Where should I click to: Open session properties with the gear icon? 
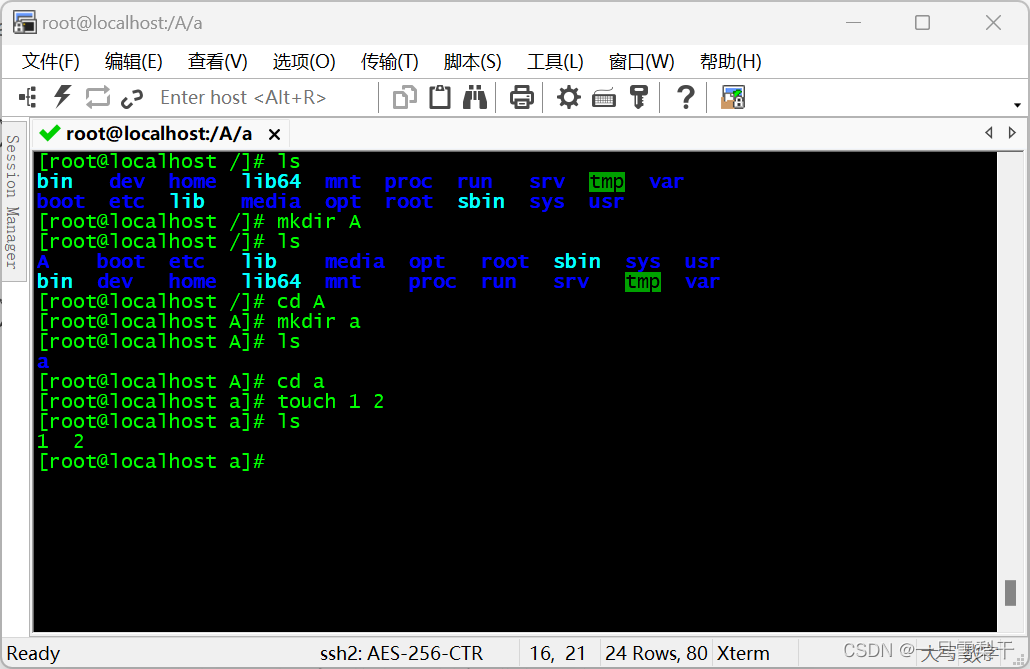pyautogui.click(x=568, y=97)
